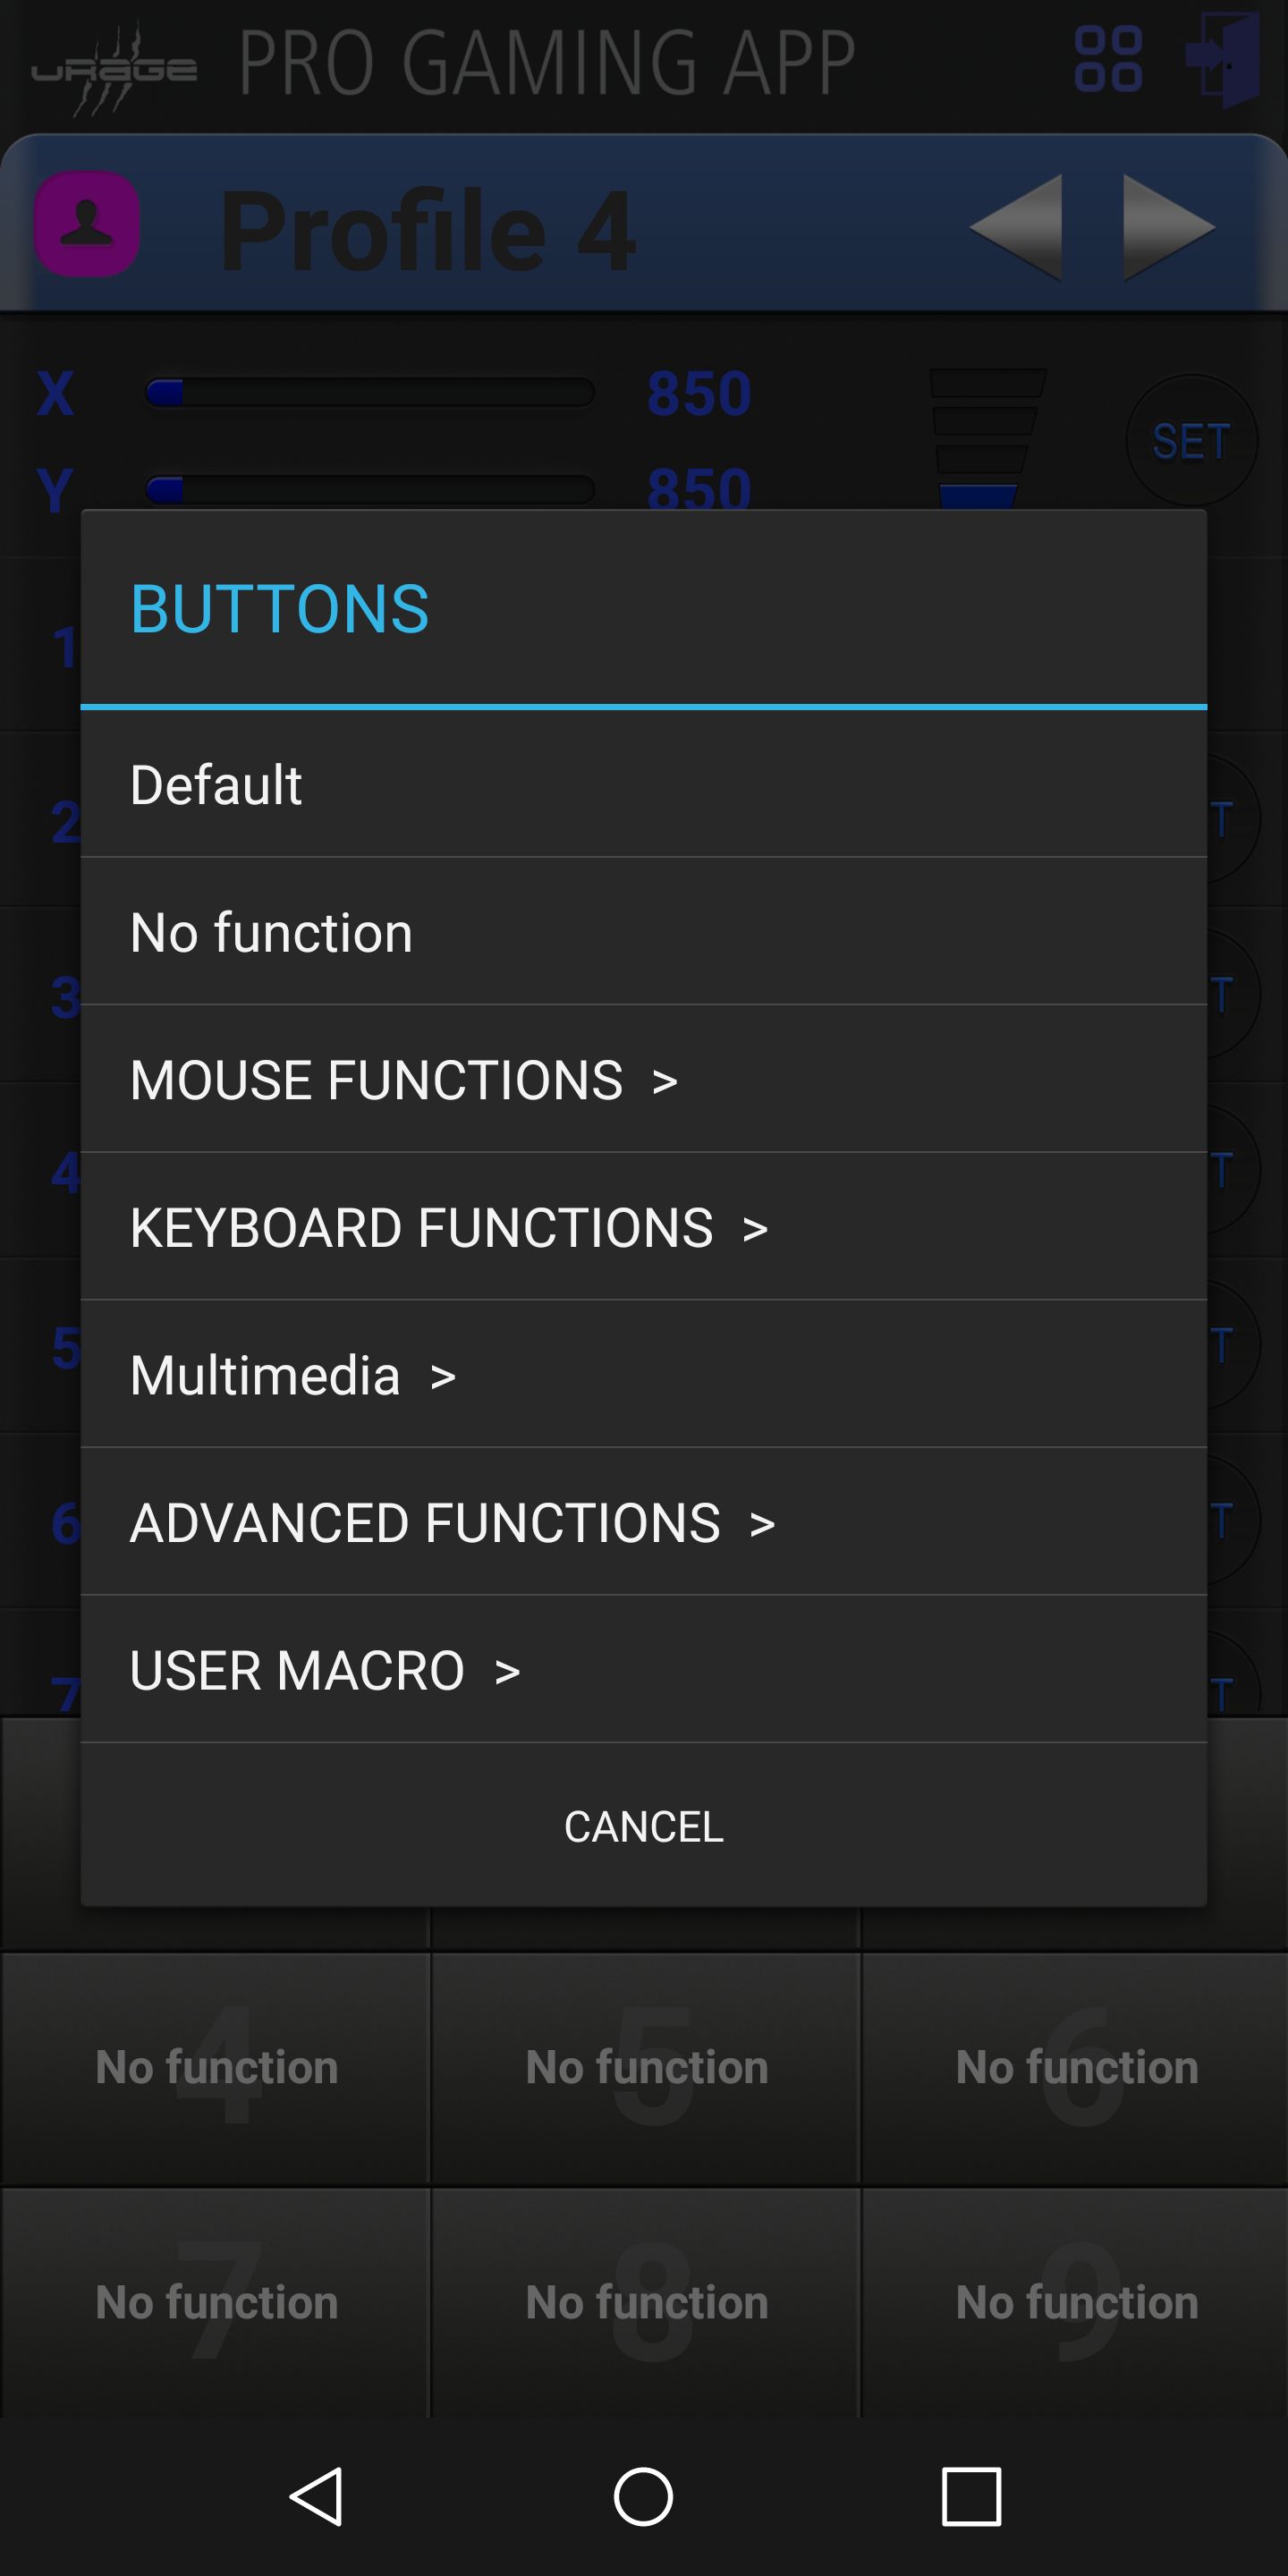Choose No function in Buttons dialog
This screenshot has height=2576, width=1288.
point(644,932)
